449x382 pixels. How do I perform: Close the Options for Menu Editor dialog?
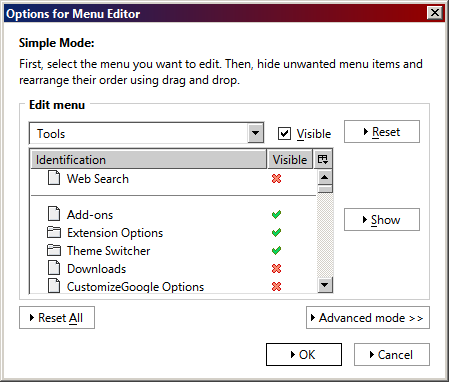435,13
